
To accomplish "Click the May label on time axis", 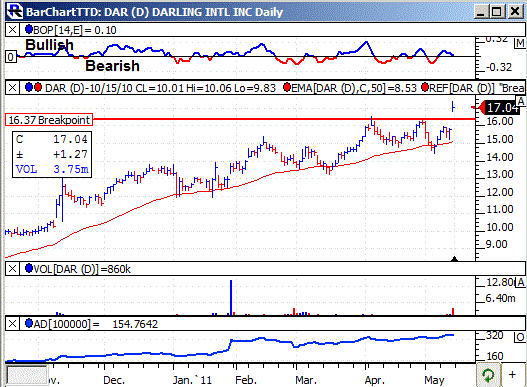I will tap(434, 380).
